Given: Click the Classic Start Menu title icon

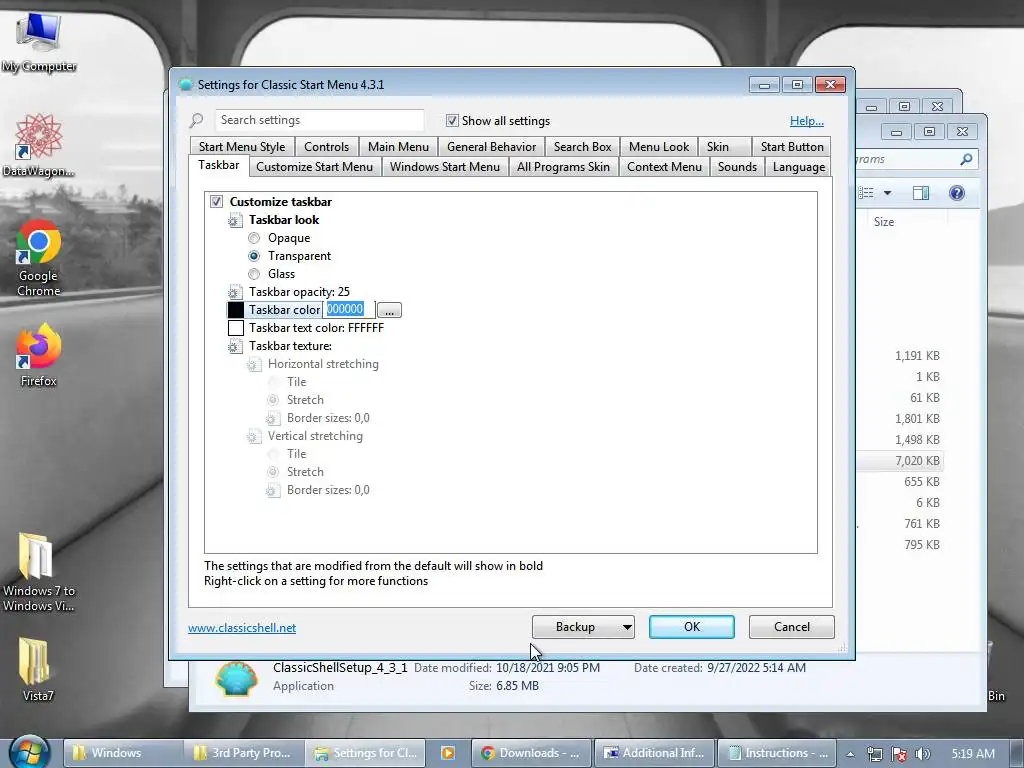Looking at the screenshot, I should point(185,84).
